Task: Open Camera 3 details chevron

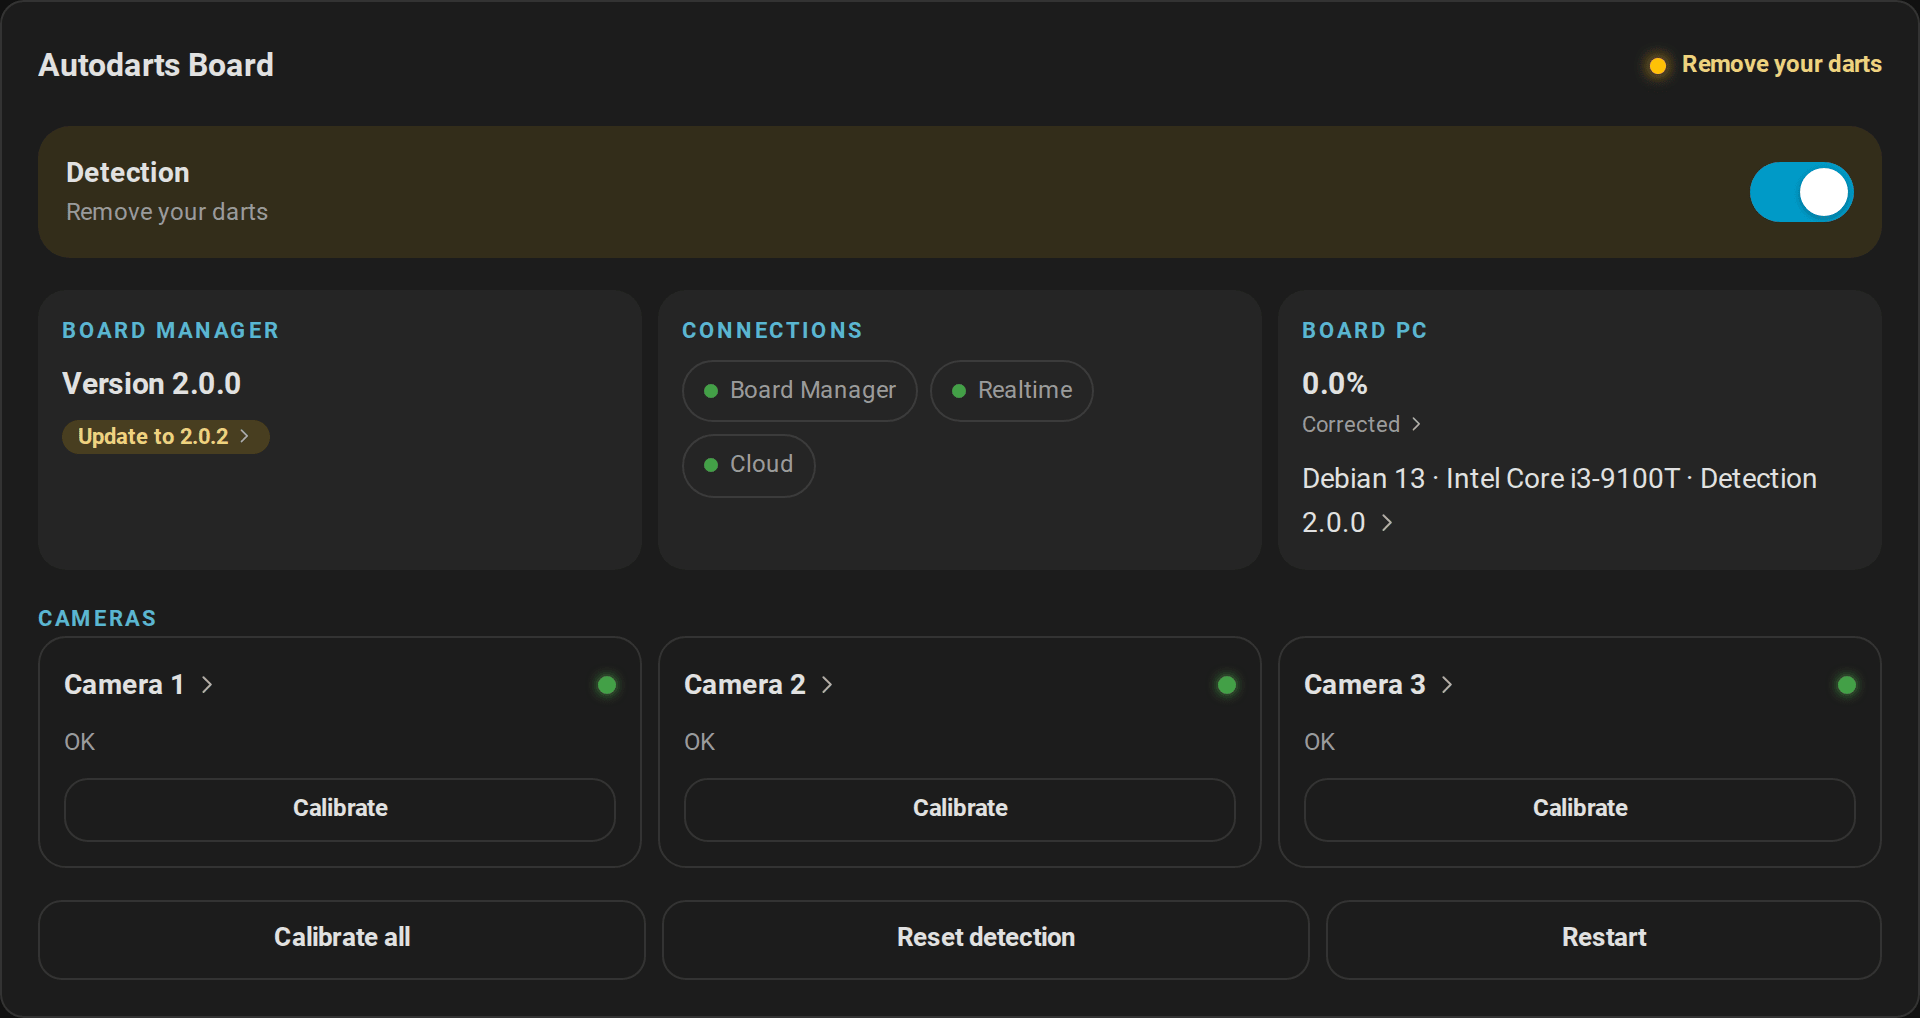Action: (1447, 685)
